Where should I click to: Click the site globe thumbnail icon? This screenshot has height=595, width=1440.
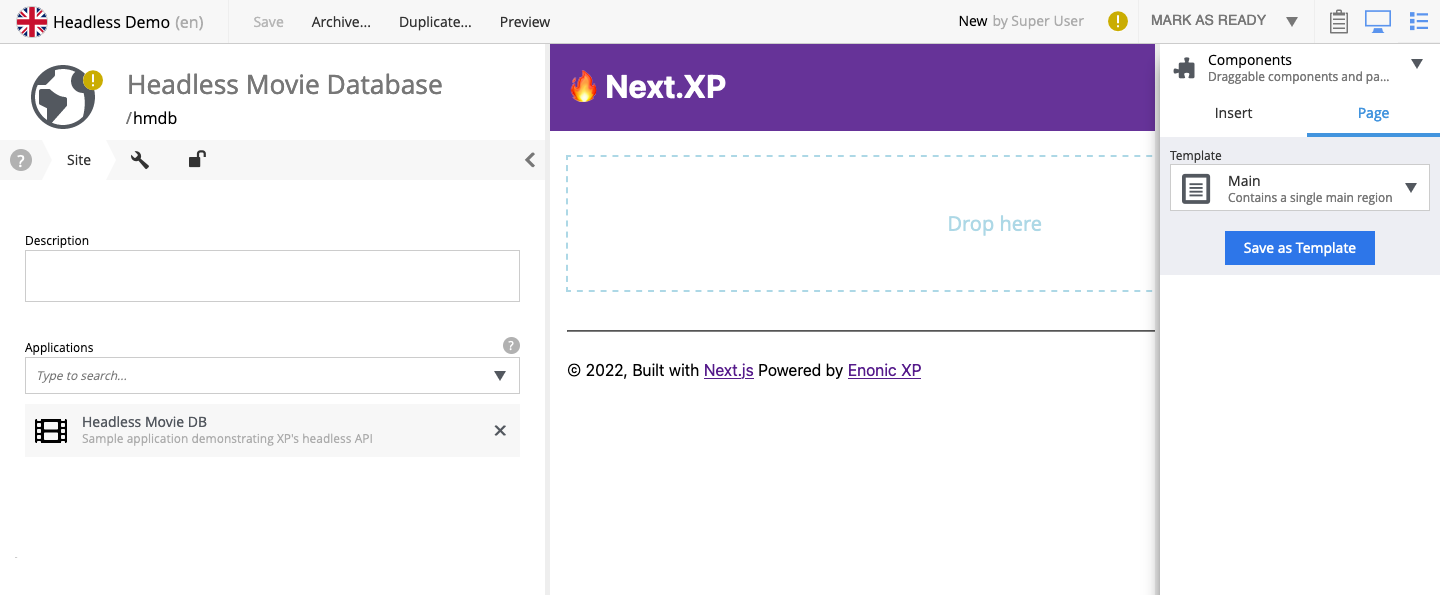63,97
